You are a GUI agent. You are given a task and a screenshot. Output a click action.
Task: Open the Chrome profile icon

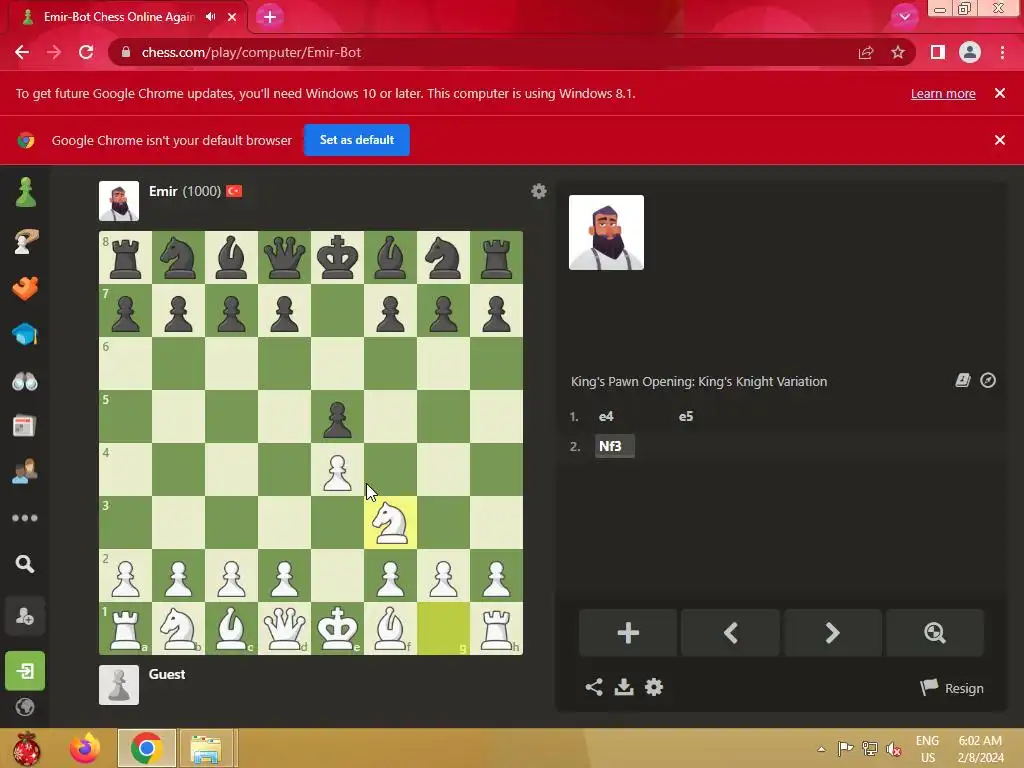[x=970, y=52]
